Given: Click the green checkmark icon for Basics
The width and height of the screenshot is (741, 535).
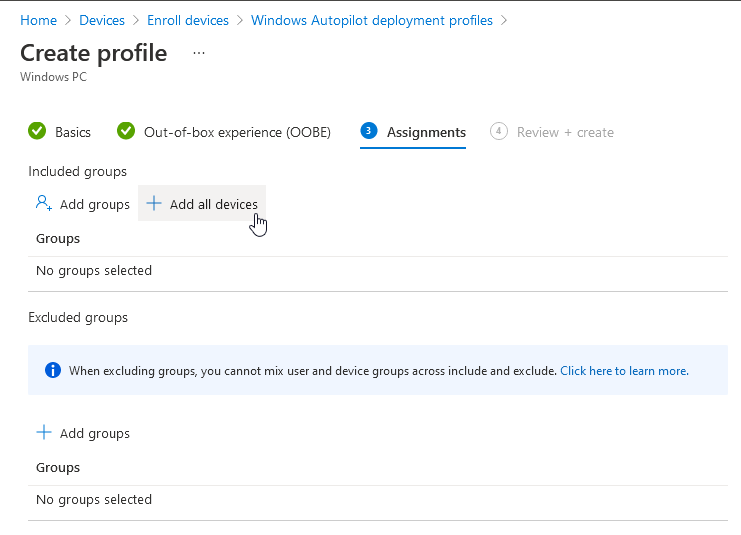Looking at the screenshot, I should (37, 131).
